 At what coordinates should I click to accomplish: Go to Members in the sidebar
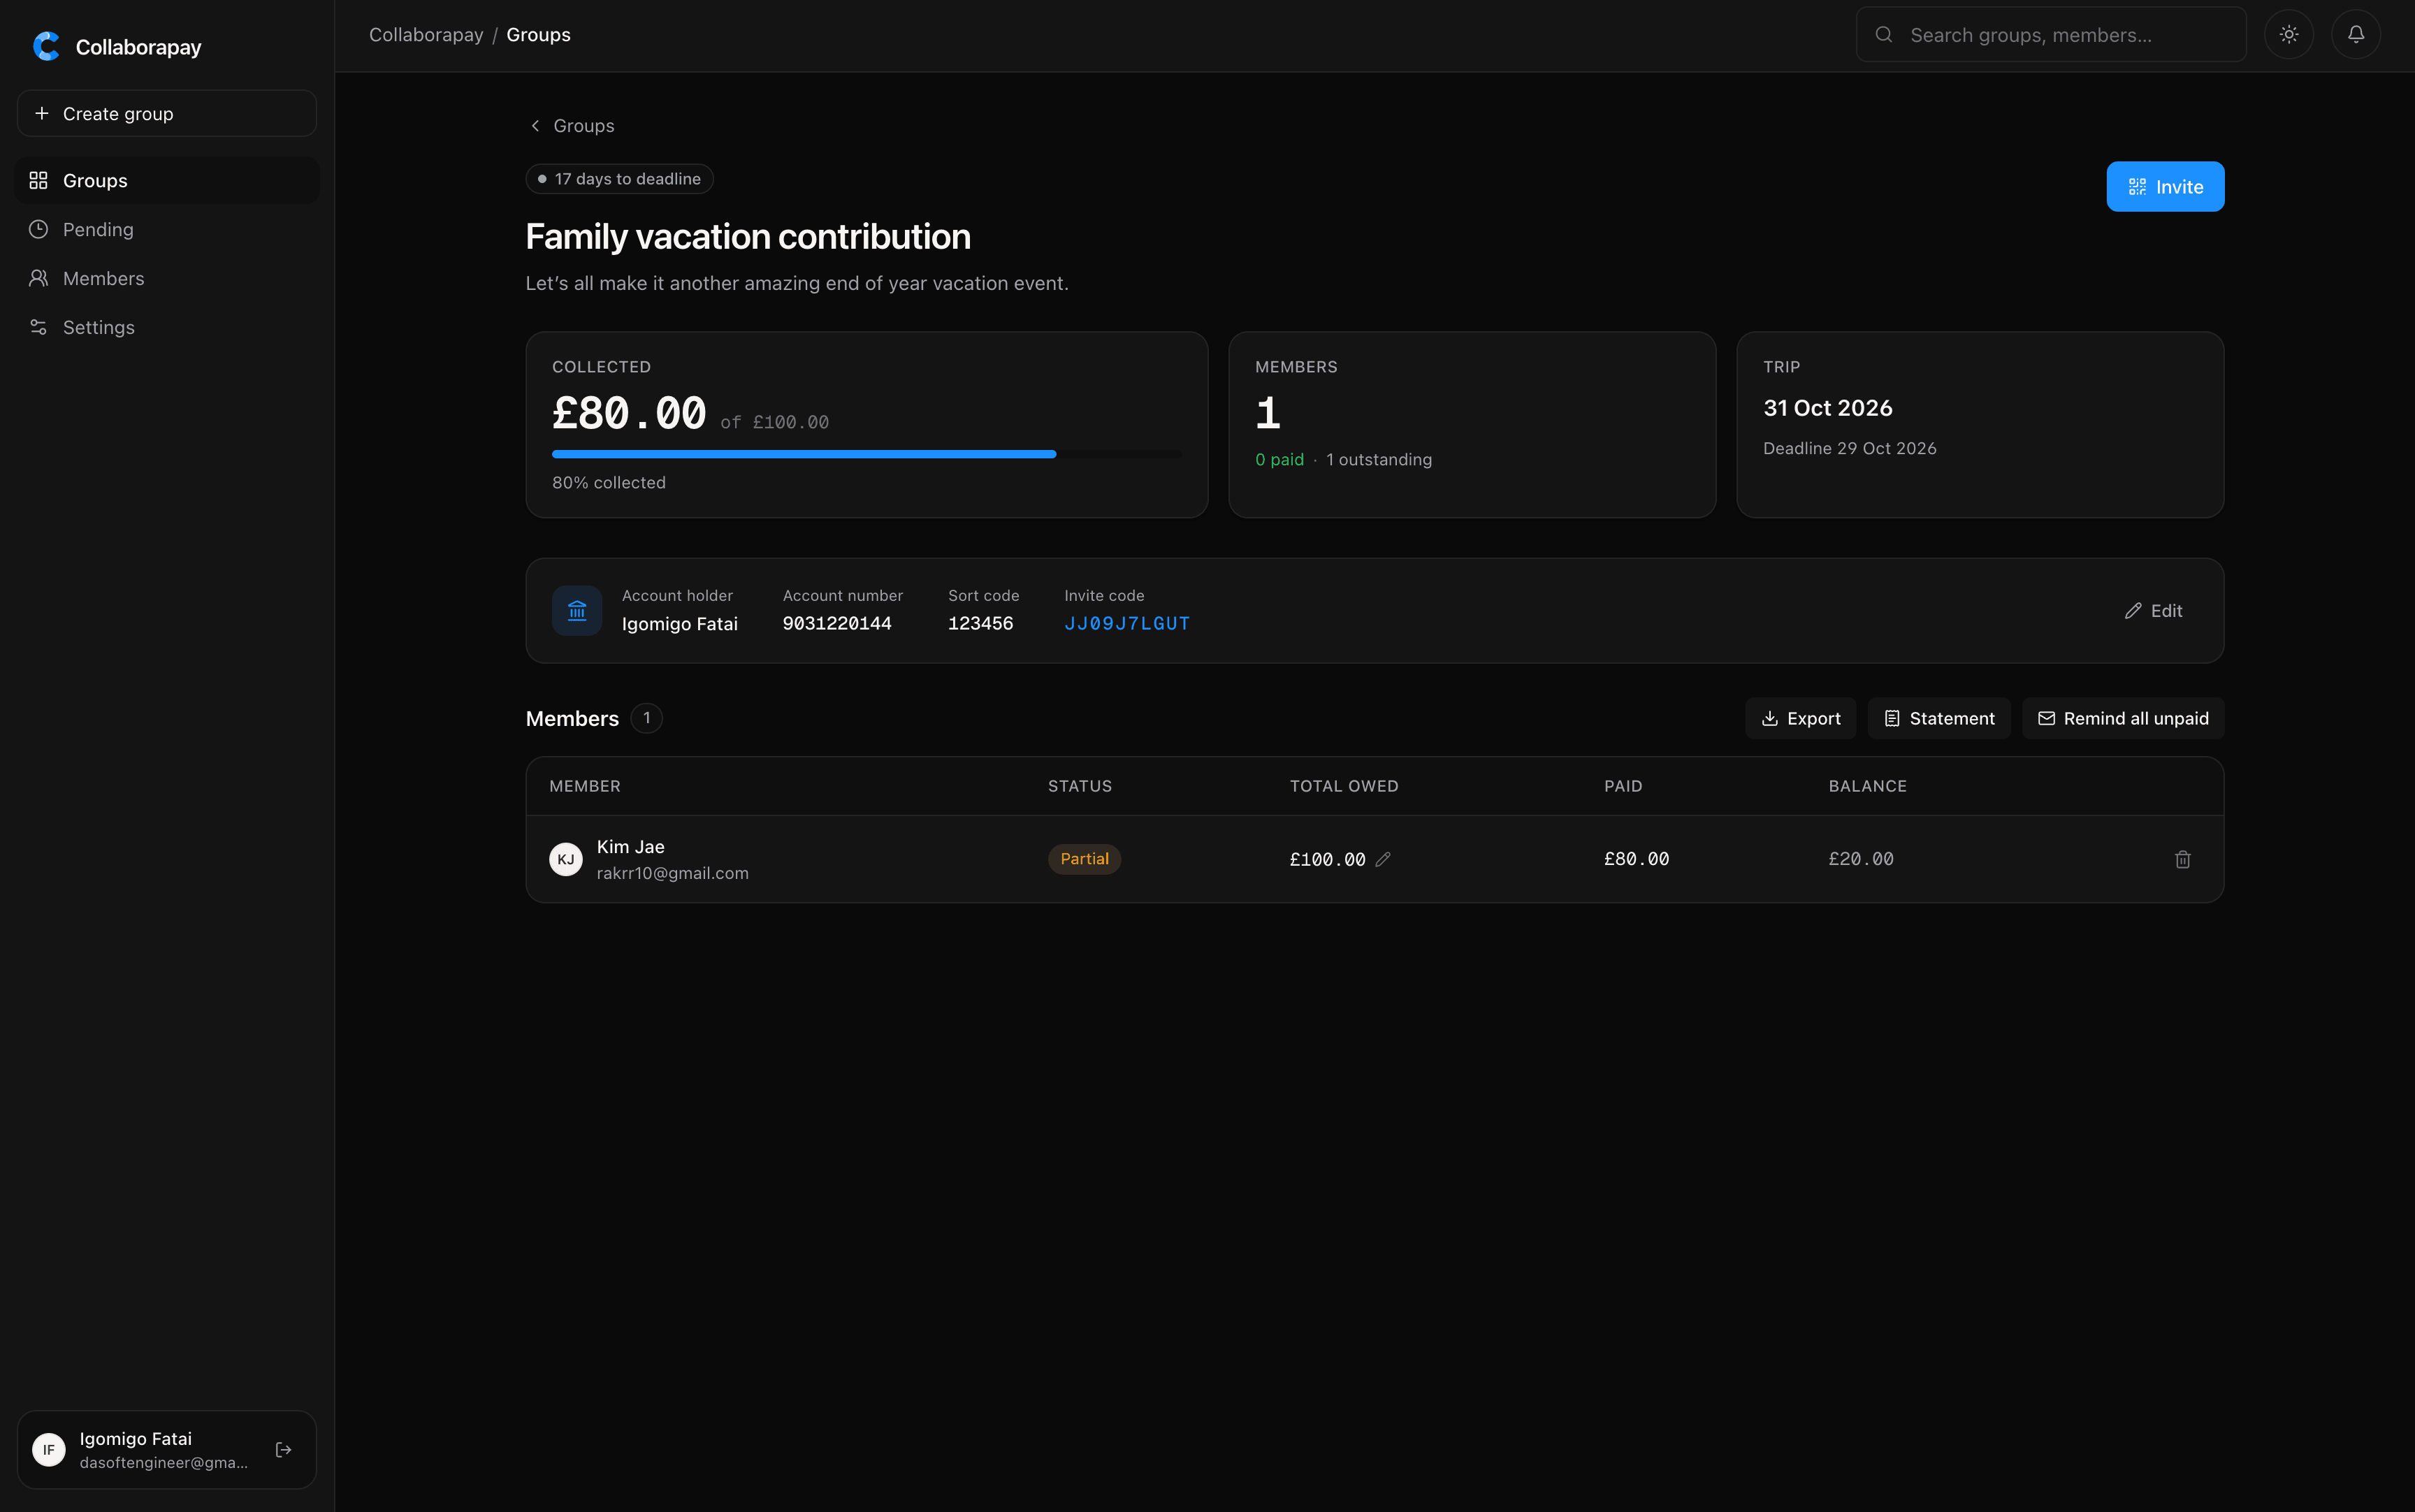click(167, 279)
